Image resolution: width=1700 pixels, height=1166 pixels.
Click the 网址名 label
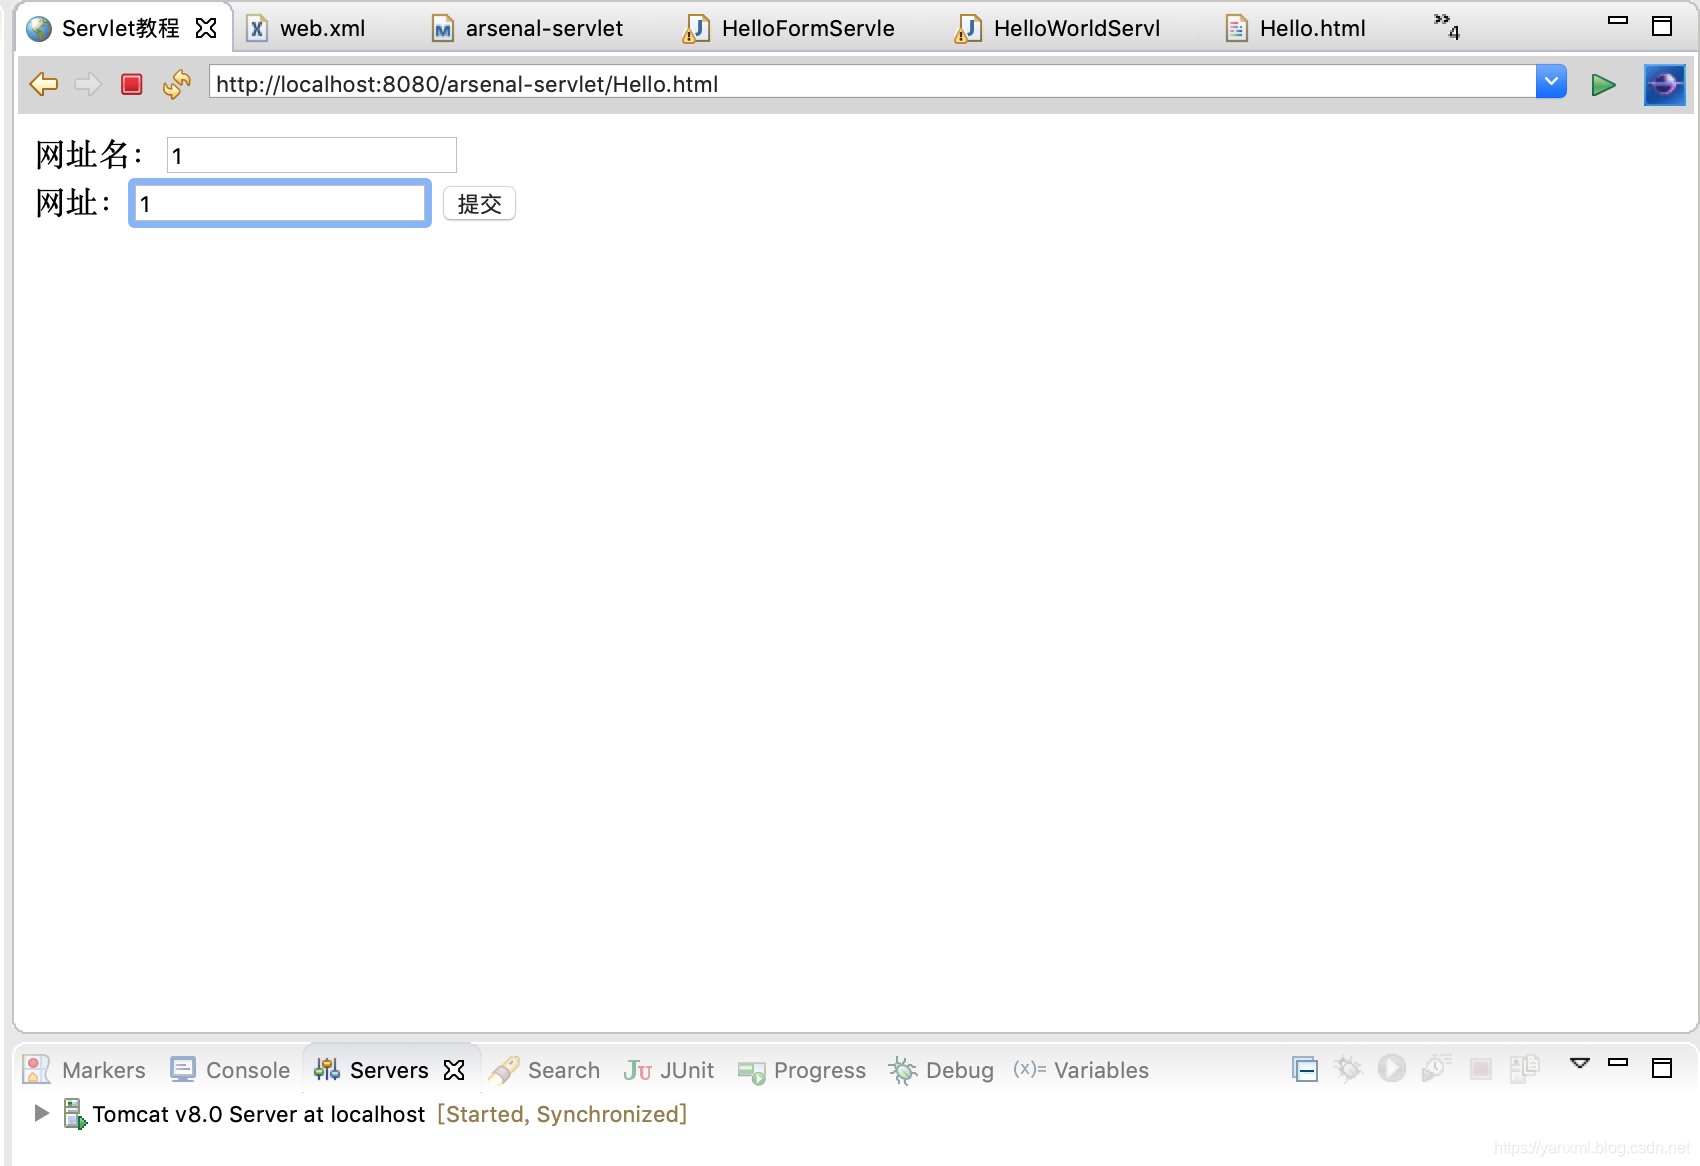pos(90,155)
